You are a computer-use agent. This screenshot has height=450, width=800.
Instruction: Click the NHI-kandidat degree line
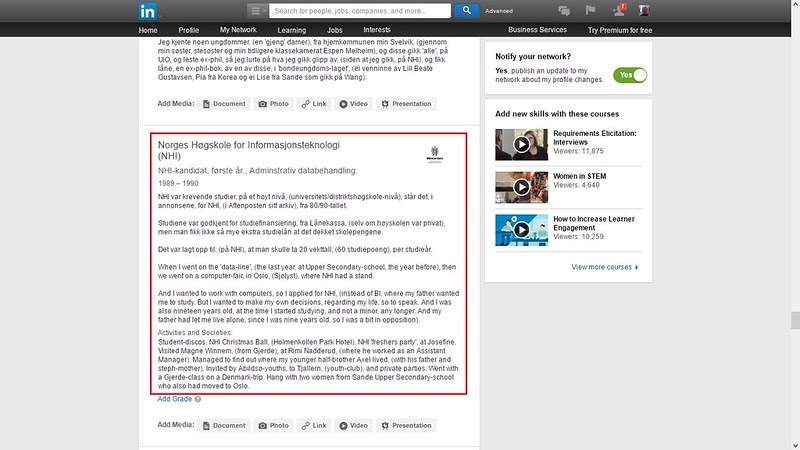coord(257,170)
